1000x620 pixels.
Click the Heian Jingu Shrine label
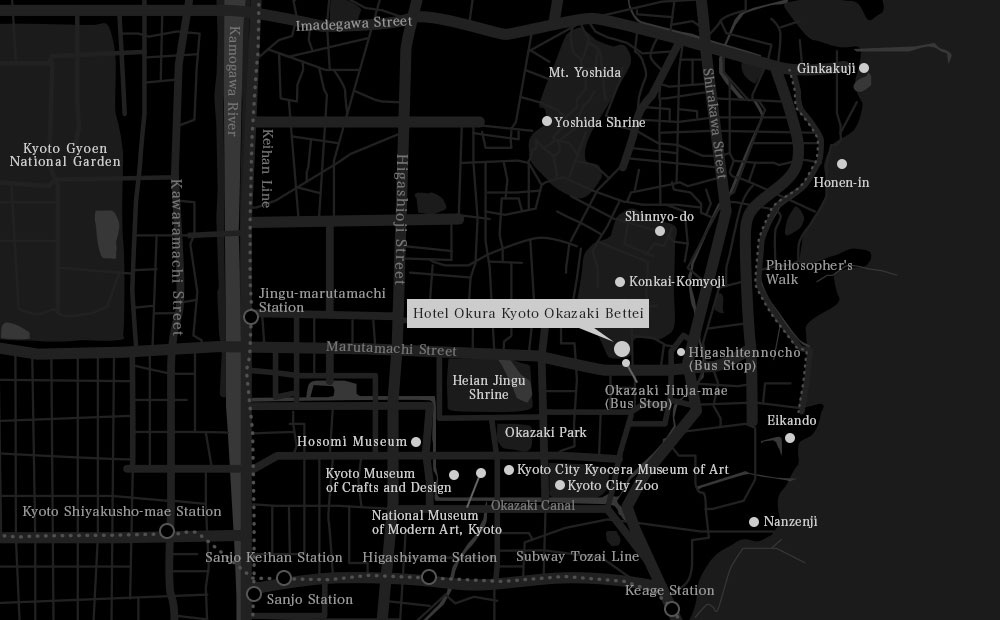(x=489, y=387)
